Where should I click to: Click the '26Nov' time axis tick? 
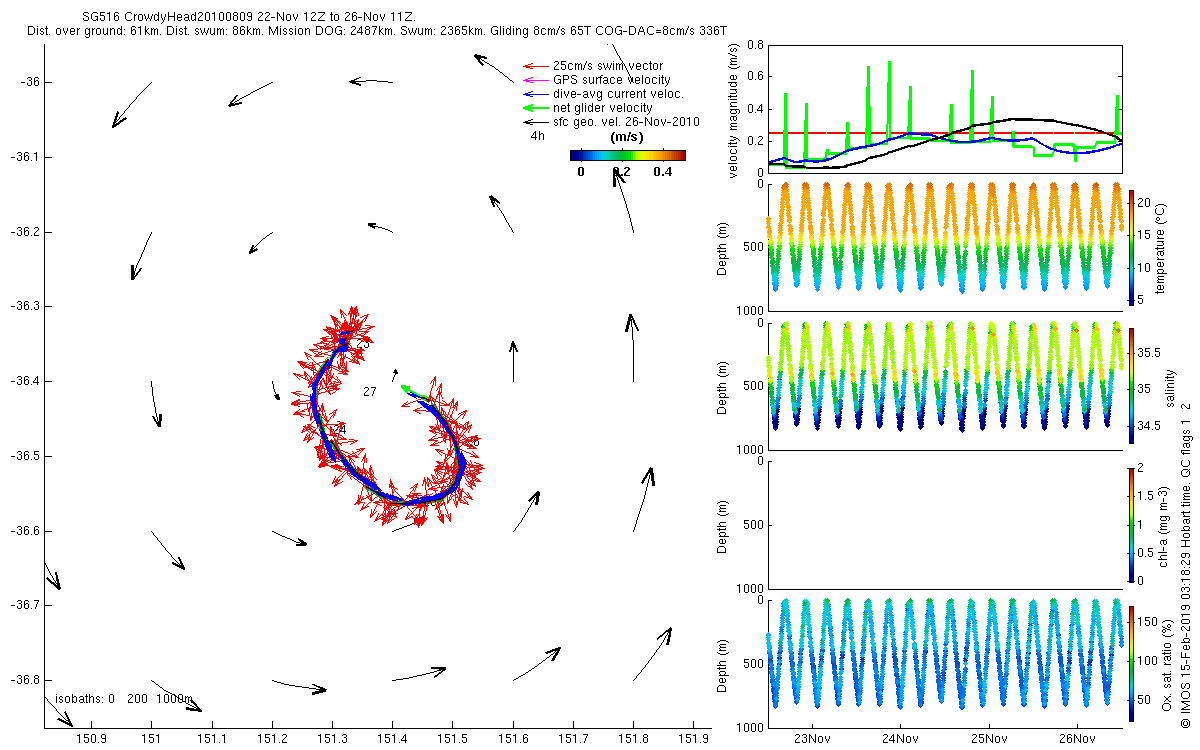1077,739
